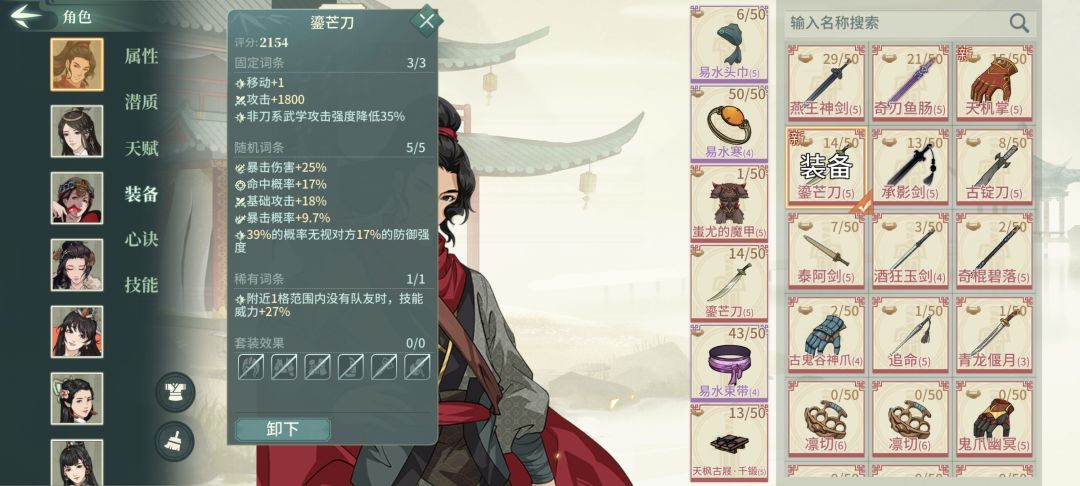
Task: Click the back arrow beside 角色
Action: [x=27, y=17]
